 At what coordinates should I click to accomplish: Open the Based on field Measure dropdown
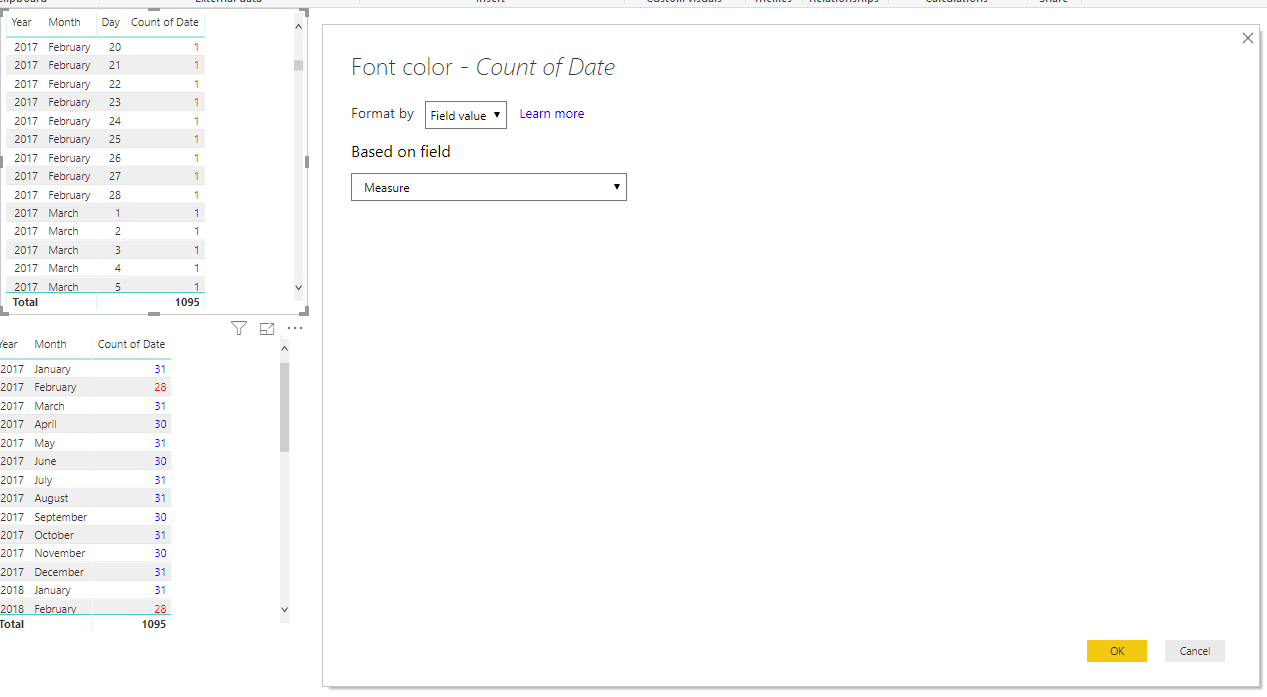[x=489, y=187]
